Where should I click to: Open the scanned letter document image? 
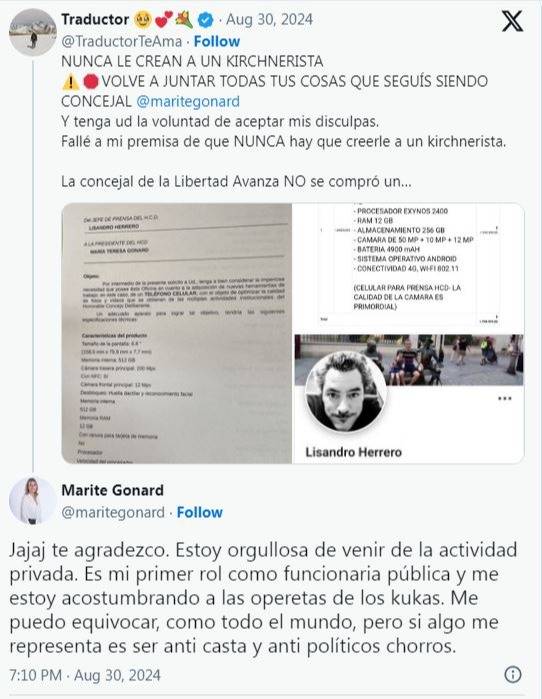tap(177, 333)
